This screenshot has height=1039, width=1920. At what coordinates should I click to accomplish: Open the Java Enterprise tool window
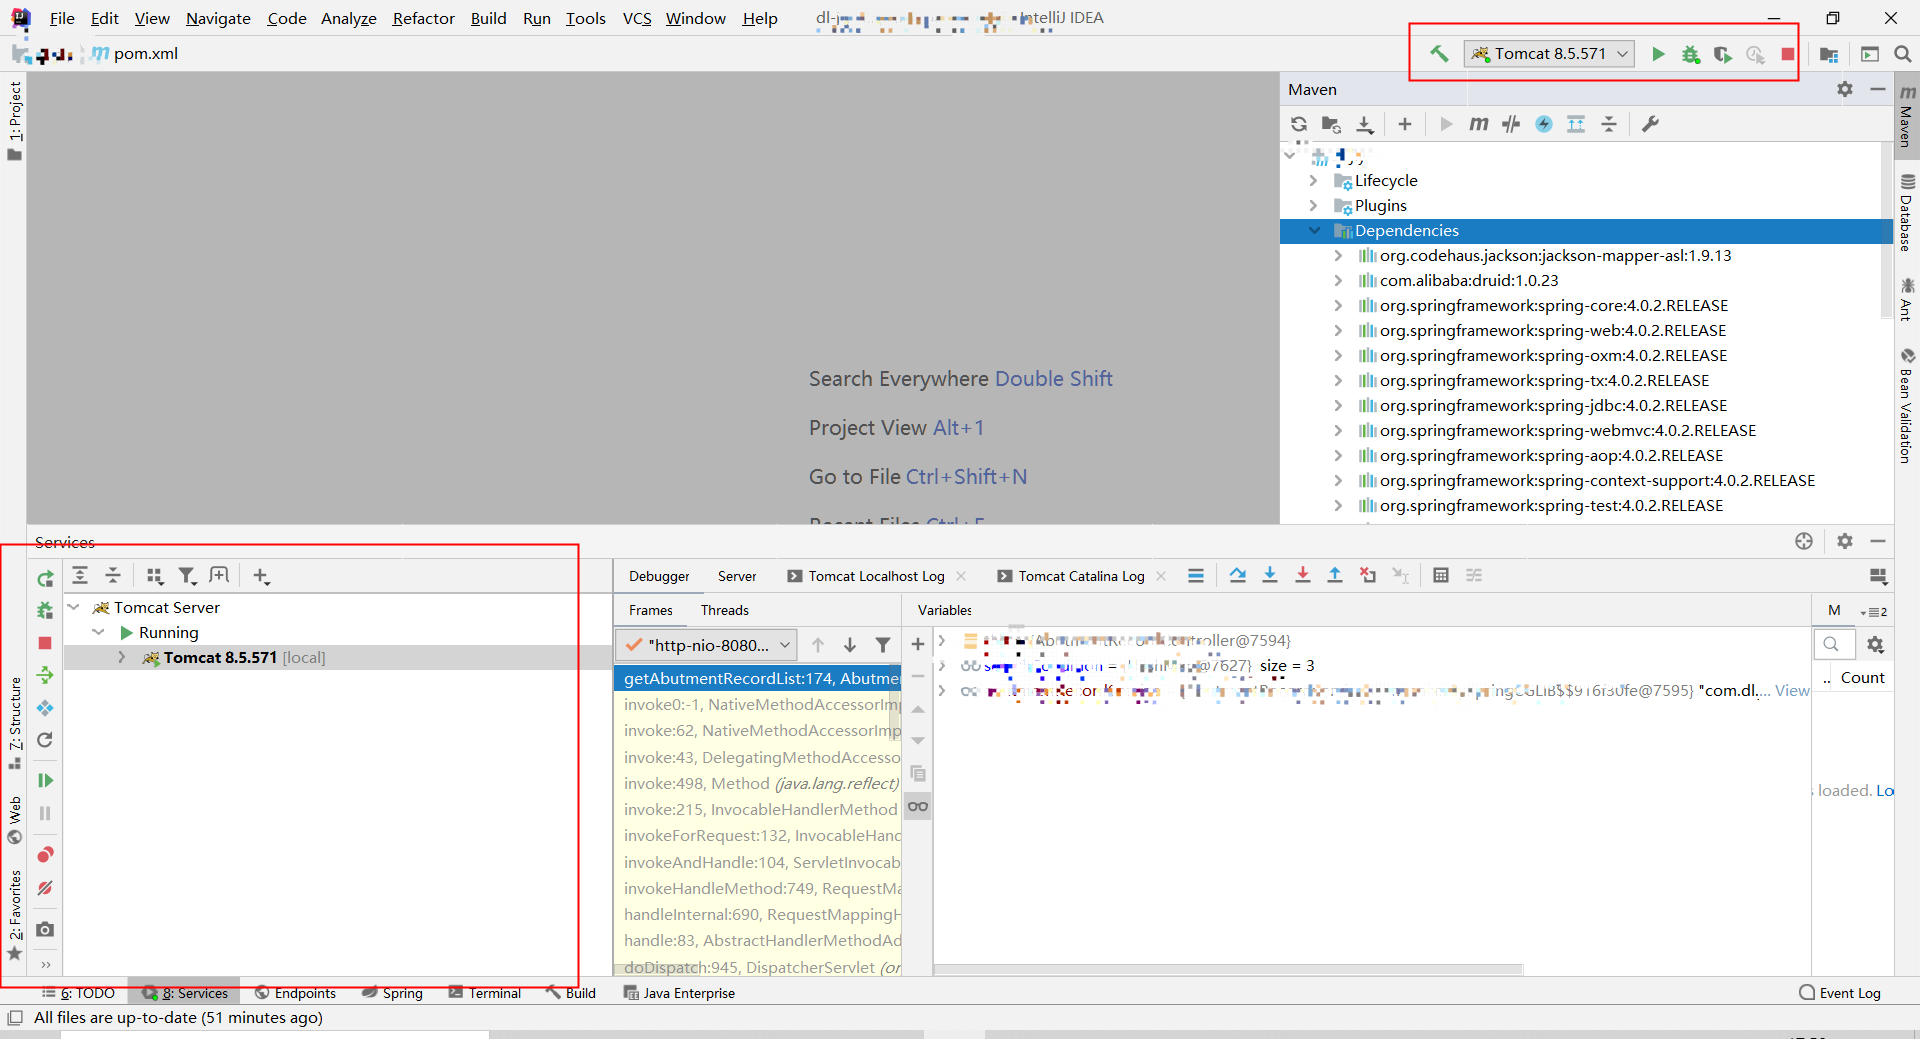679,993
